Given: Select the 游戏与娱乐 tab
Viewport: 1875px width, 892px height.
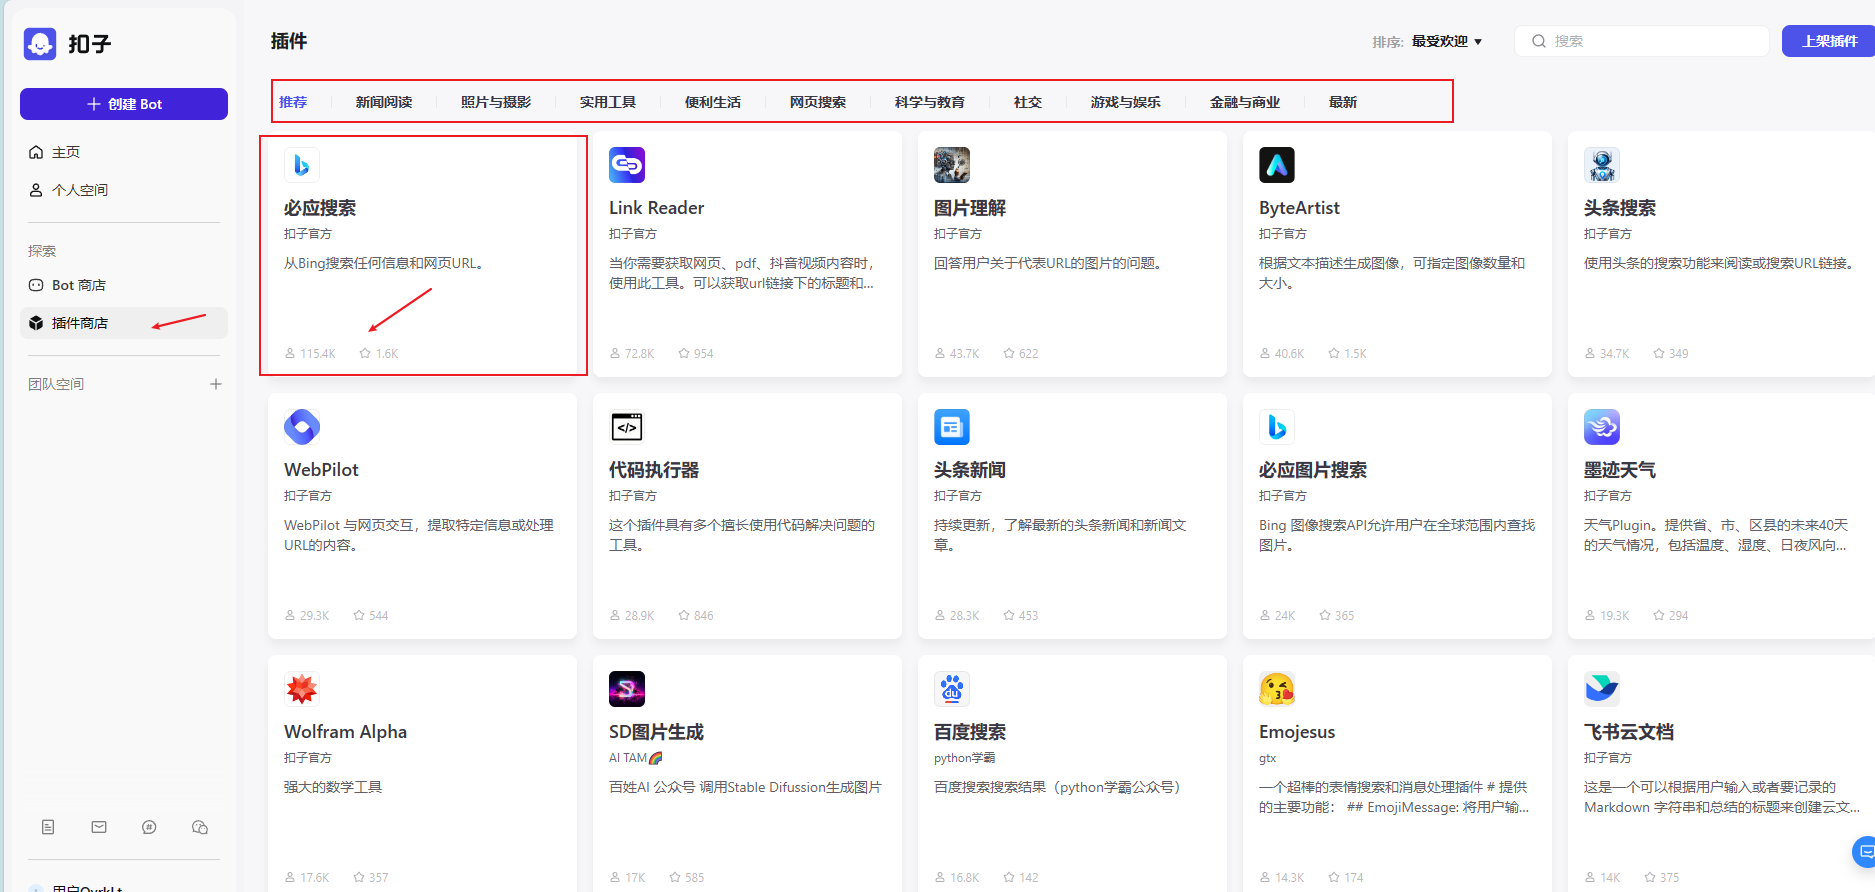Looking at the screenshot, I should 1126,102.
